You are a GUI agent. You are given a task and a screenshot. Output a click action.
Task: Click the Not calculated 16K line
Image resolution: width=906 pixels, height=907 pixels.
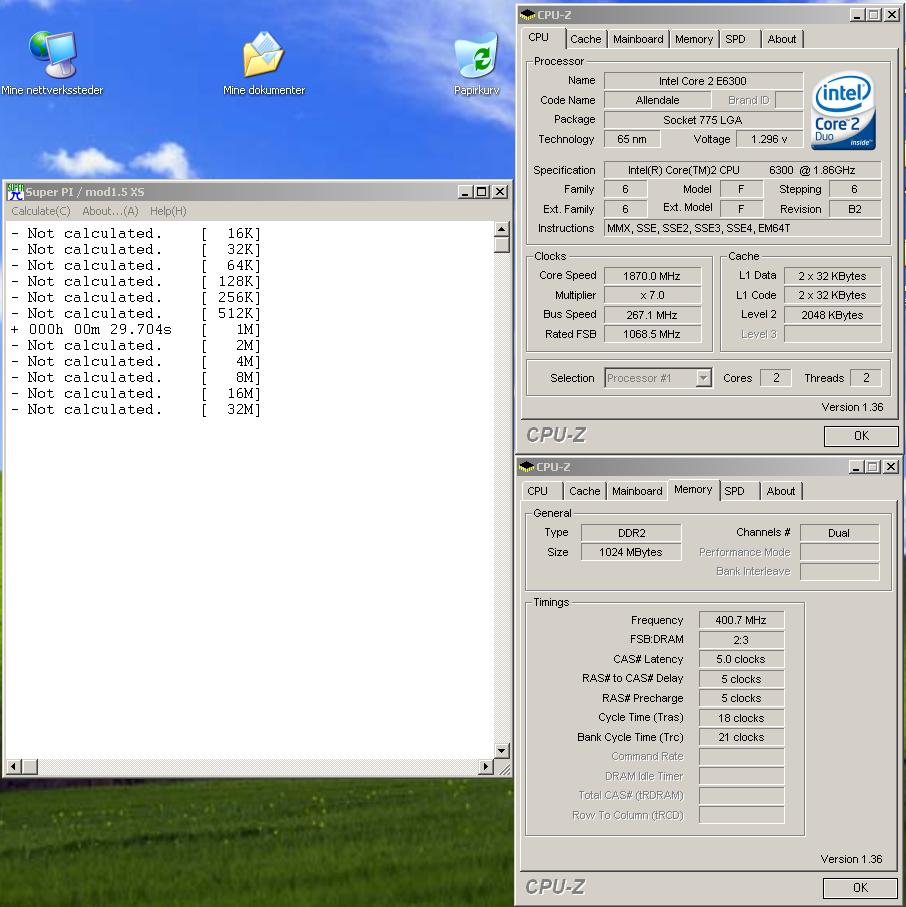coord(135,234)
